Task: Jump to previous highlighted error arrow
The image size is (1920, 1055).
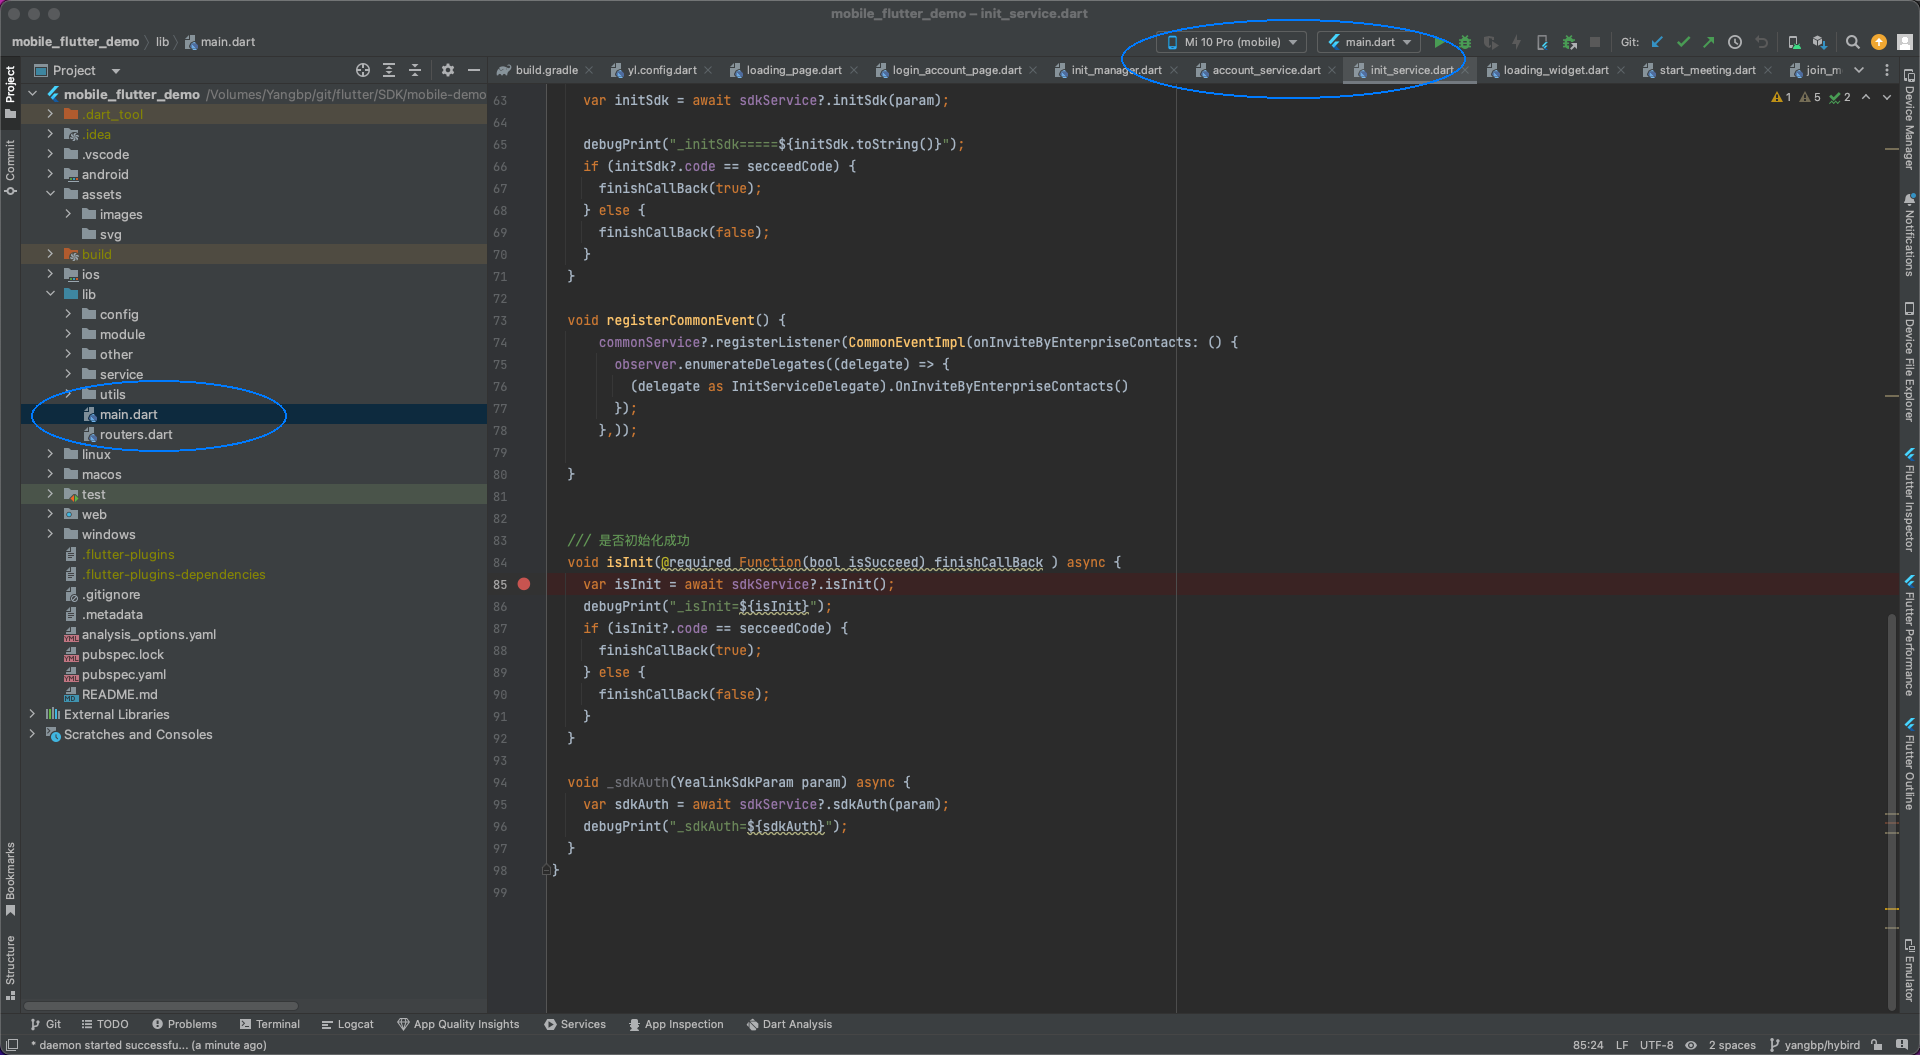Action: click(x=1866, y=97)
